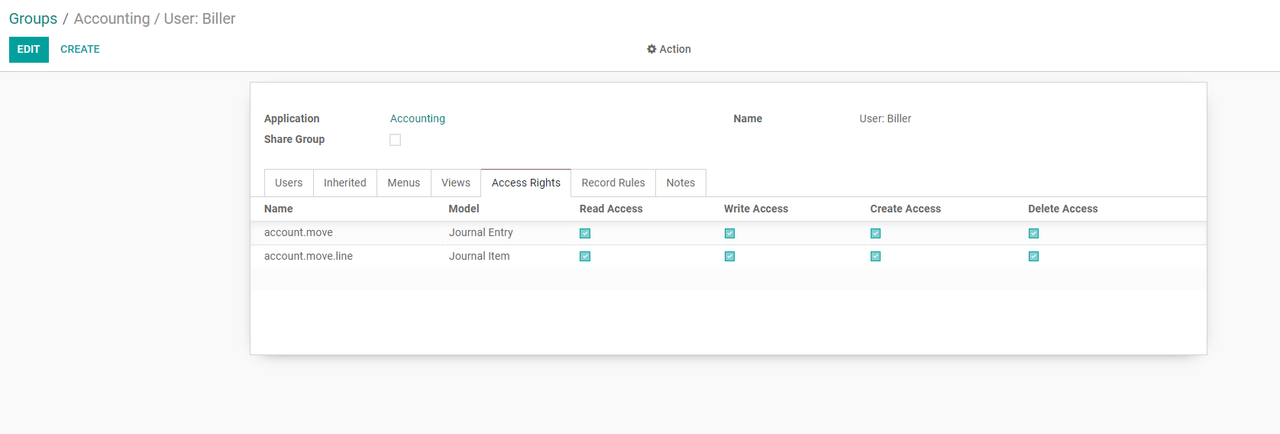Click the User: Biller name value

885,118
